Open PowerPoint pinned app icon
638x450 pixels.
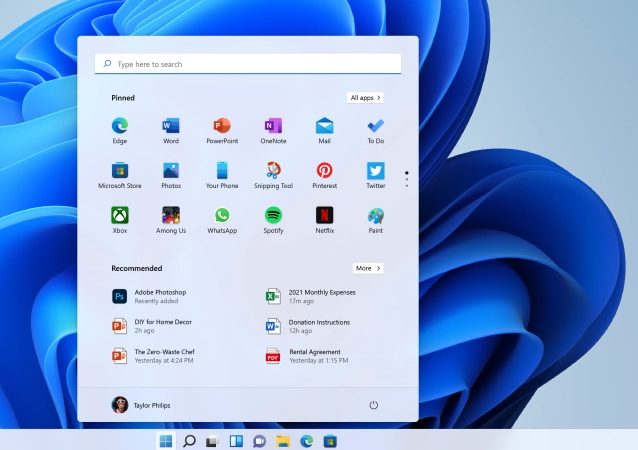pos(222,127)
